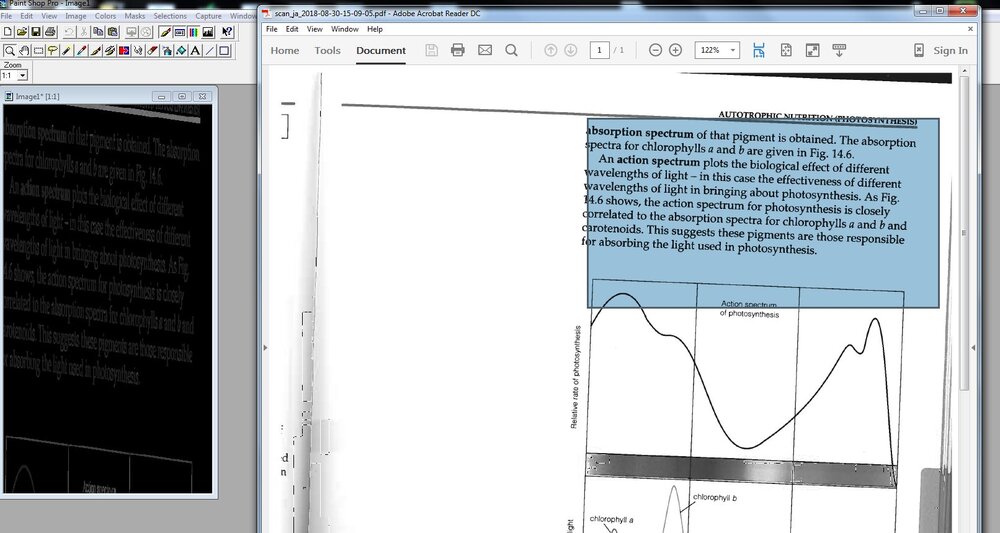
Task: Select the Magic Wand tool
Action: [x=66, y=50]
